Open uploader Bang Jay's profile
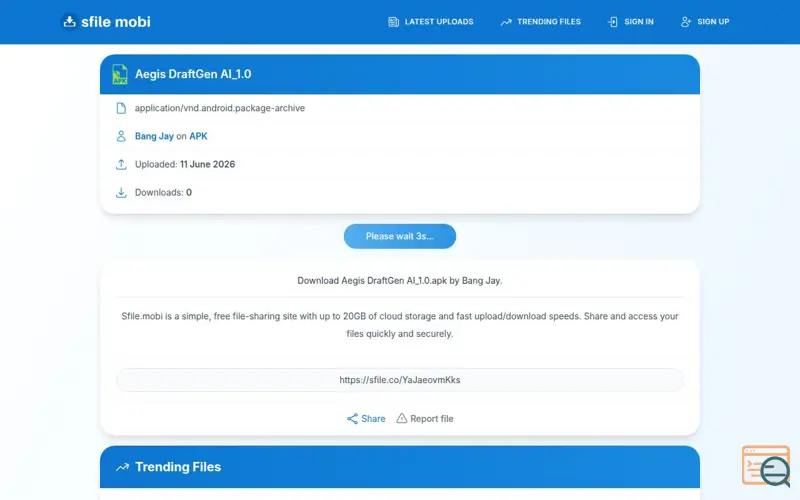 (154, 136)
